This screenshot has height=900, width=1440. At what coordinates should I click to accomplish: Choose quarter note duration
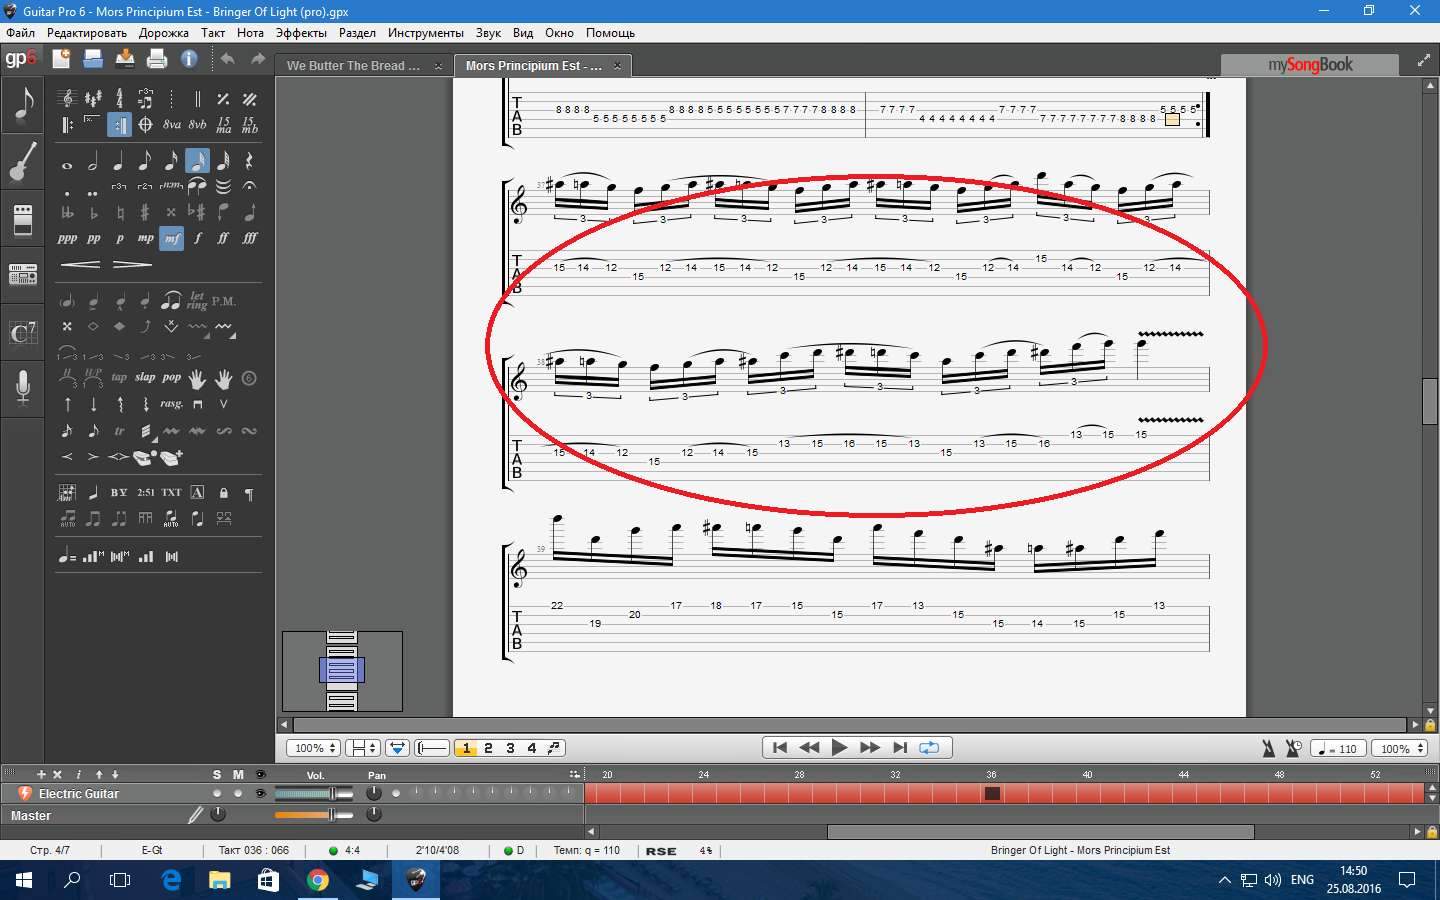point(119,161)
